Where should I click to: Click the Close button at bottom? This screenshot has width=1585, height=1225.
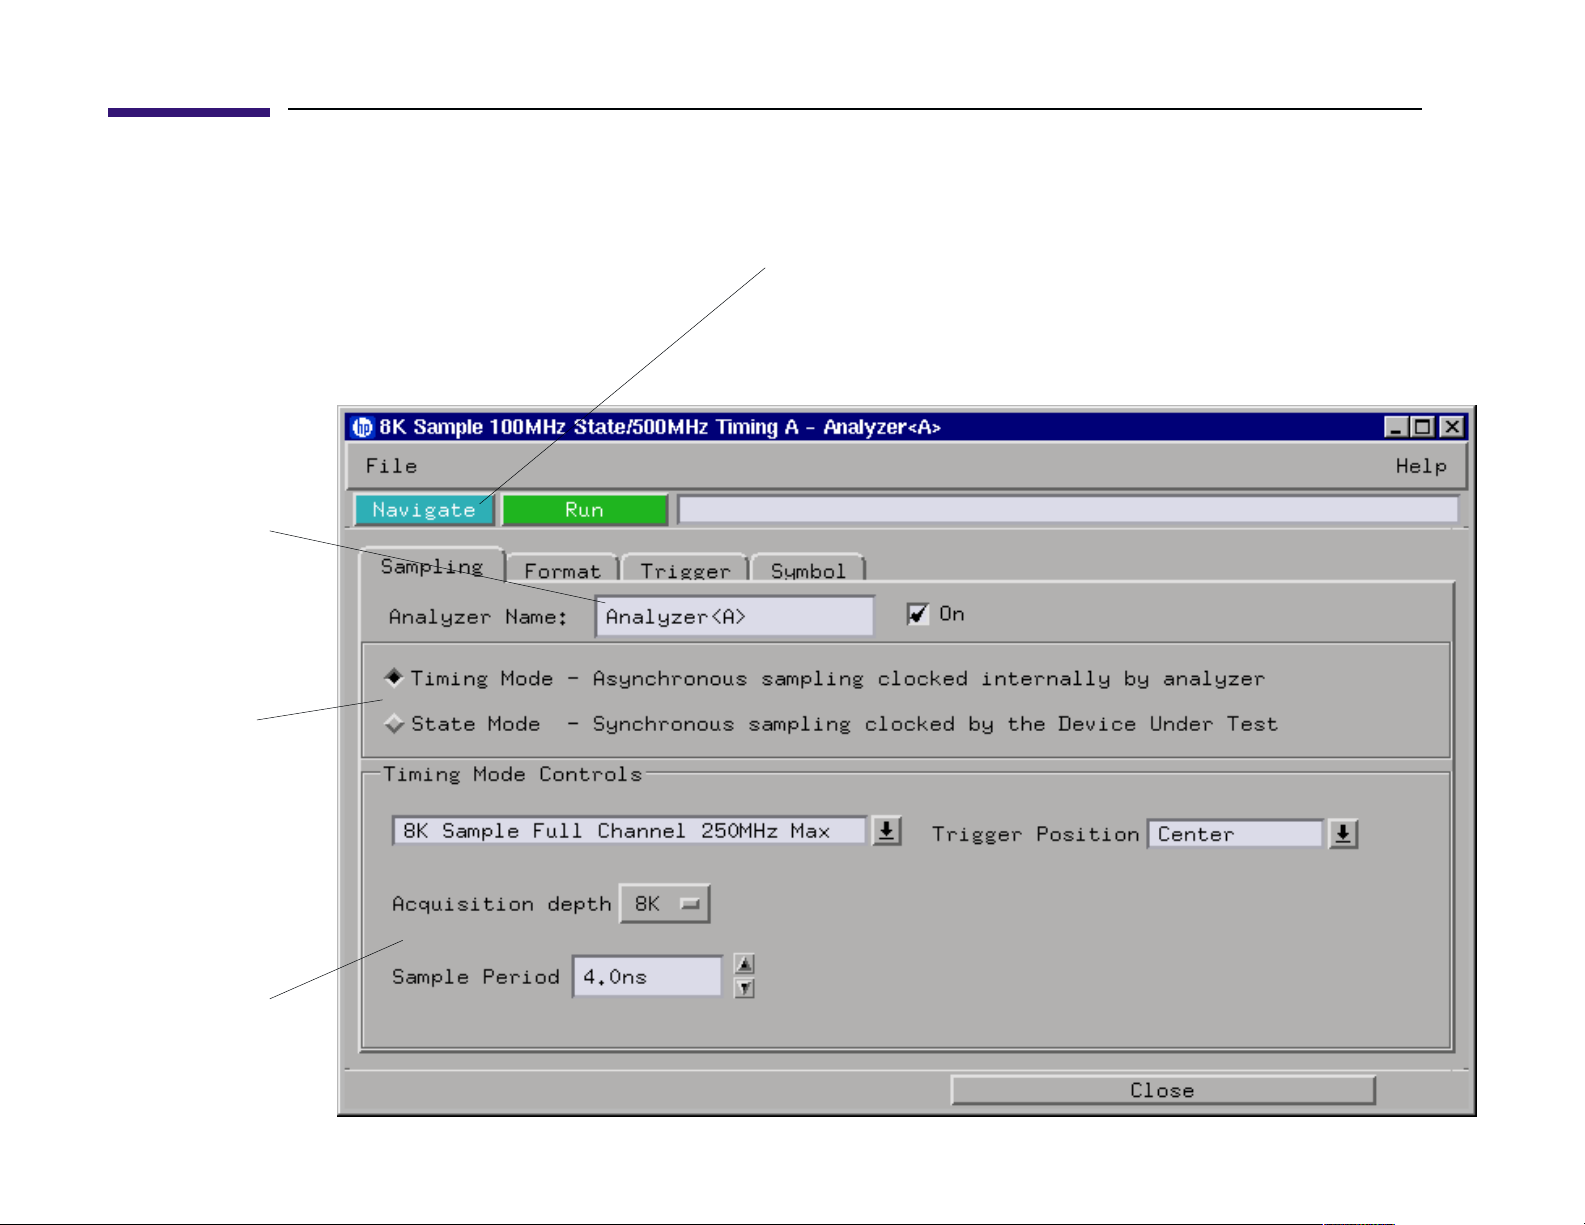pos(1163,1090)
